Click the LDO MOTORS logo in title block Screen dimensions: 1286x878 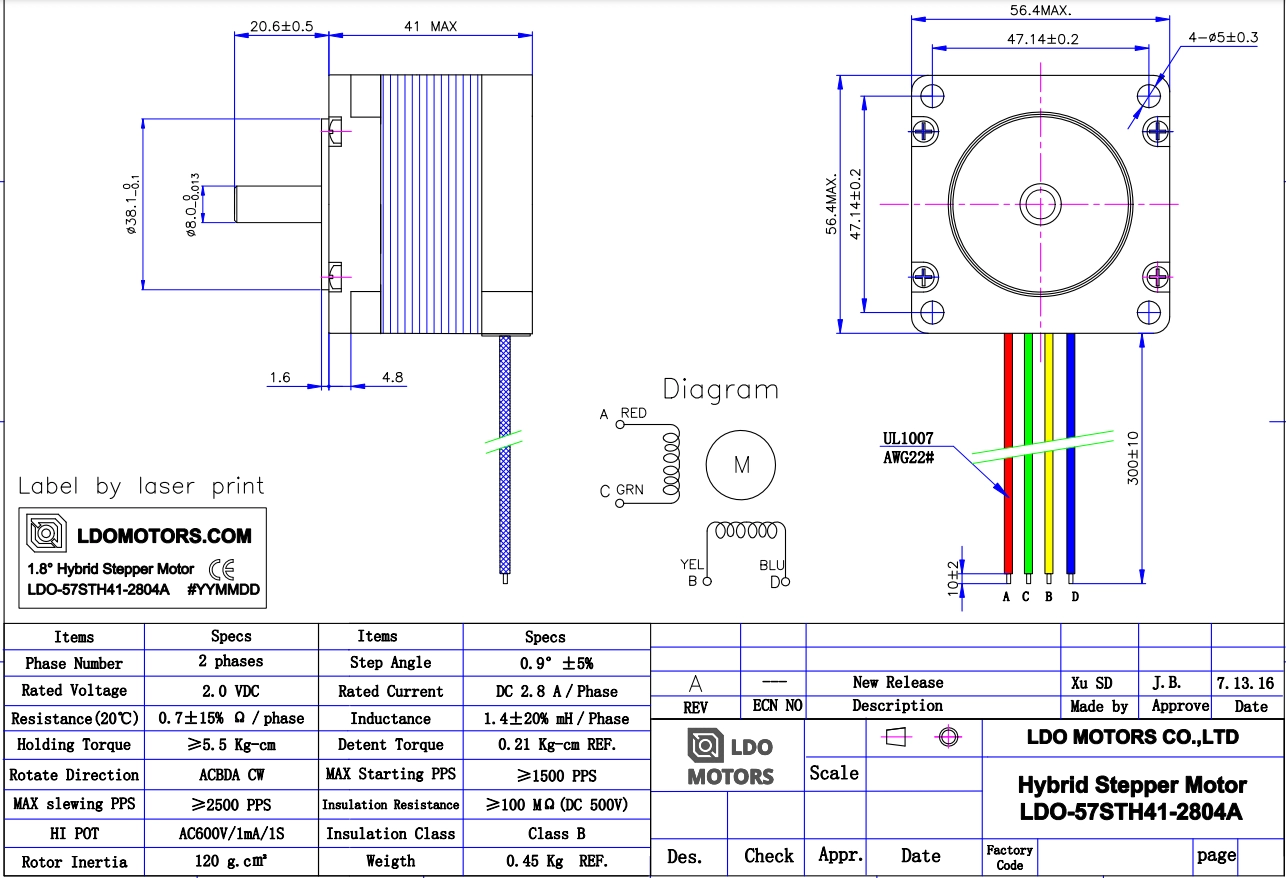[730, 758]
